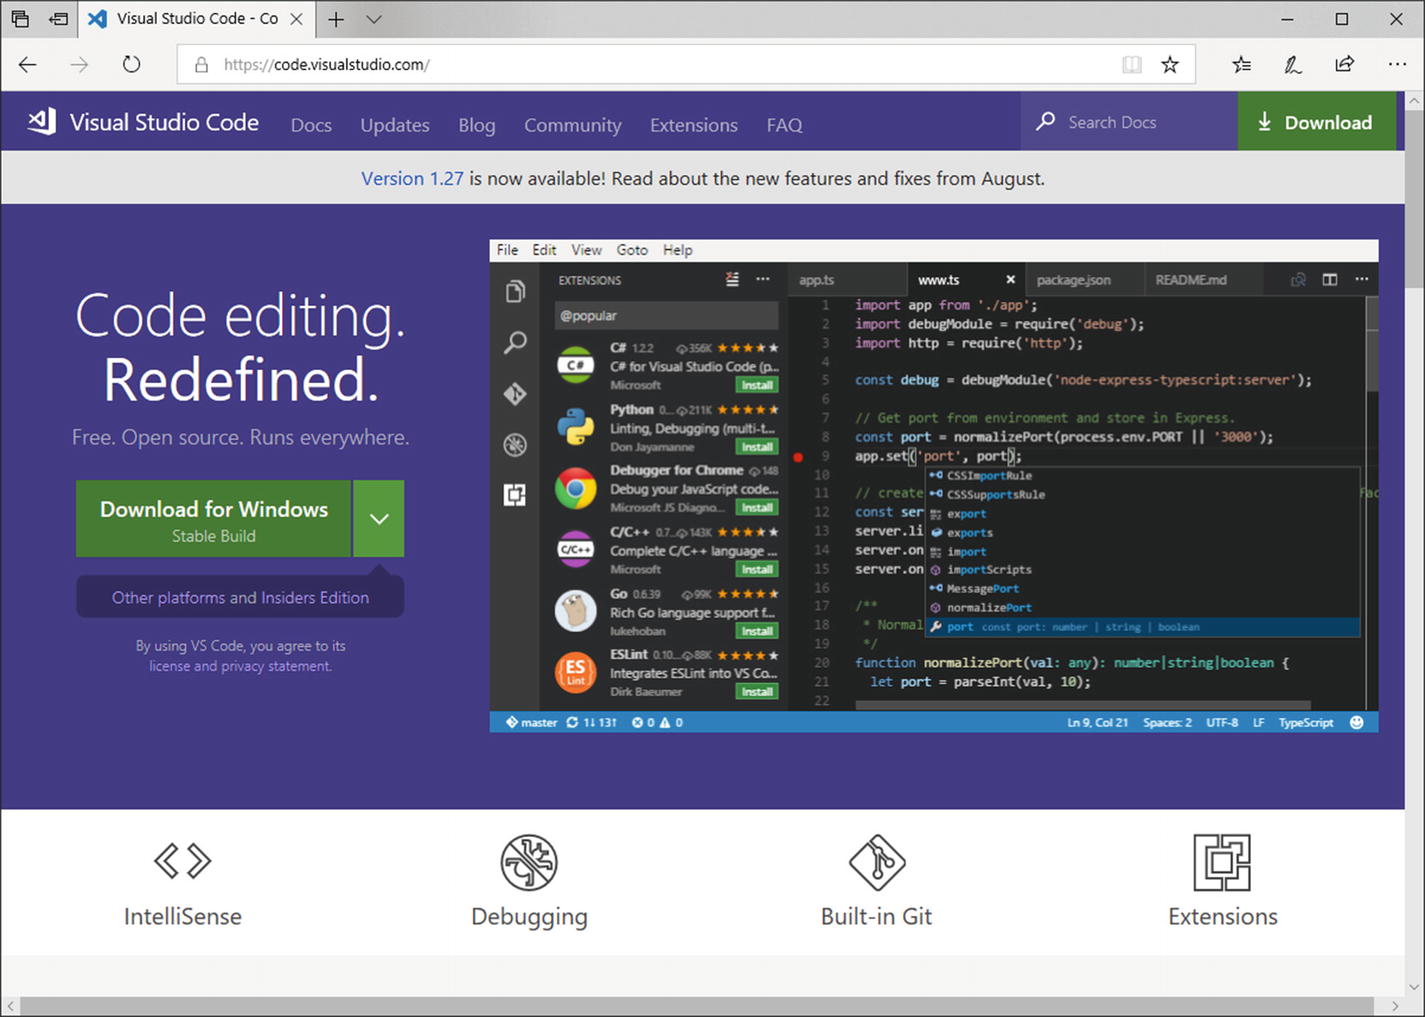Click the Extensions feature icon
Screen dimensions: 1425x1017
pos(1222,862)
